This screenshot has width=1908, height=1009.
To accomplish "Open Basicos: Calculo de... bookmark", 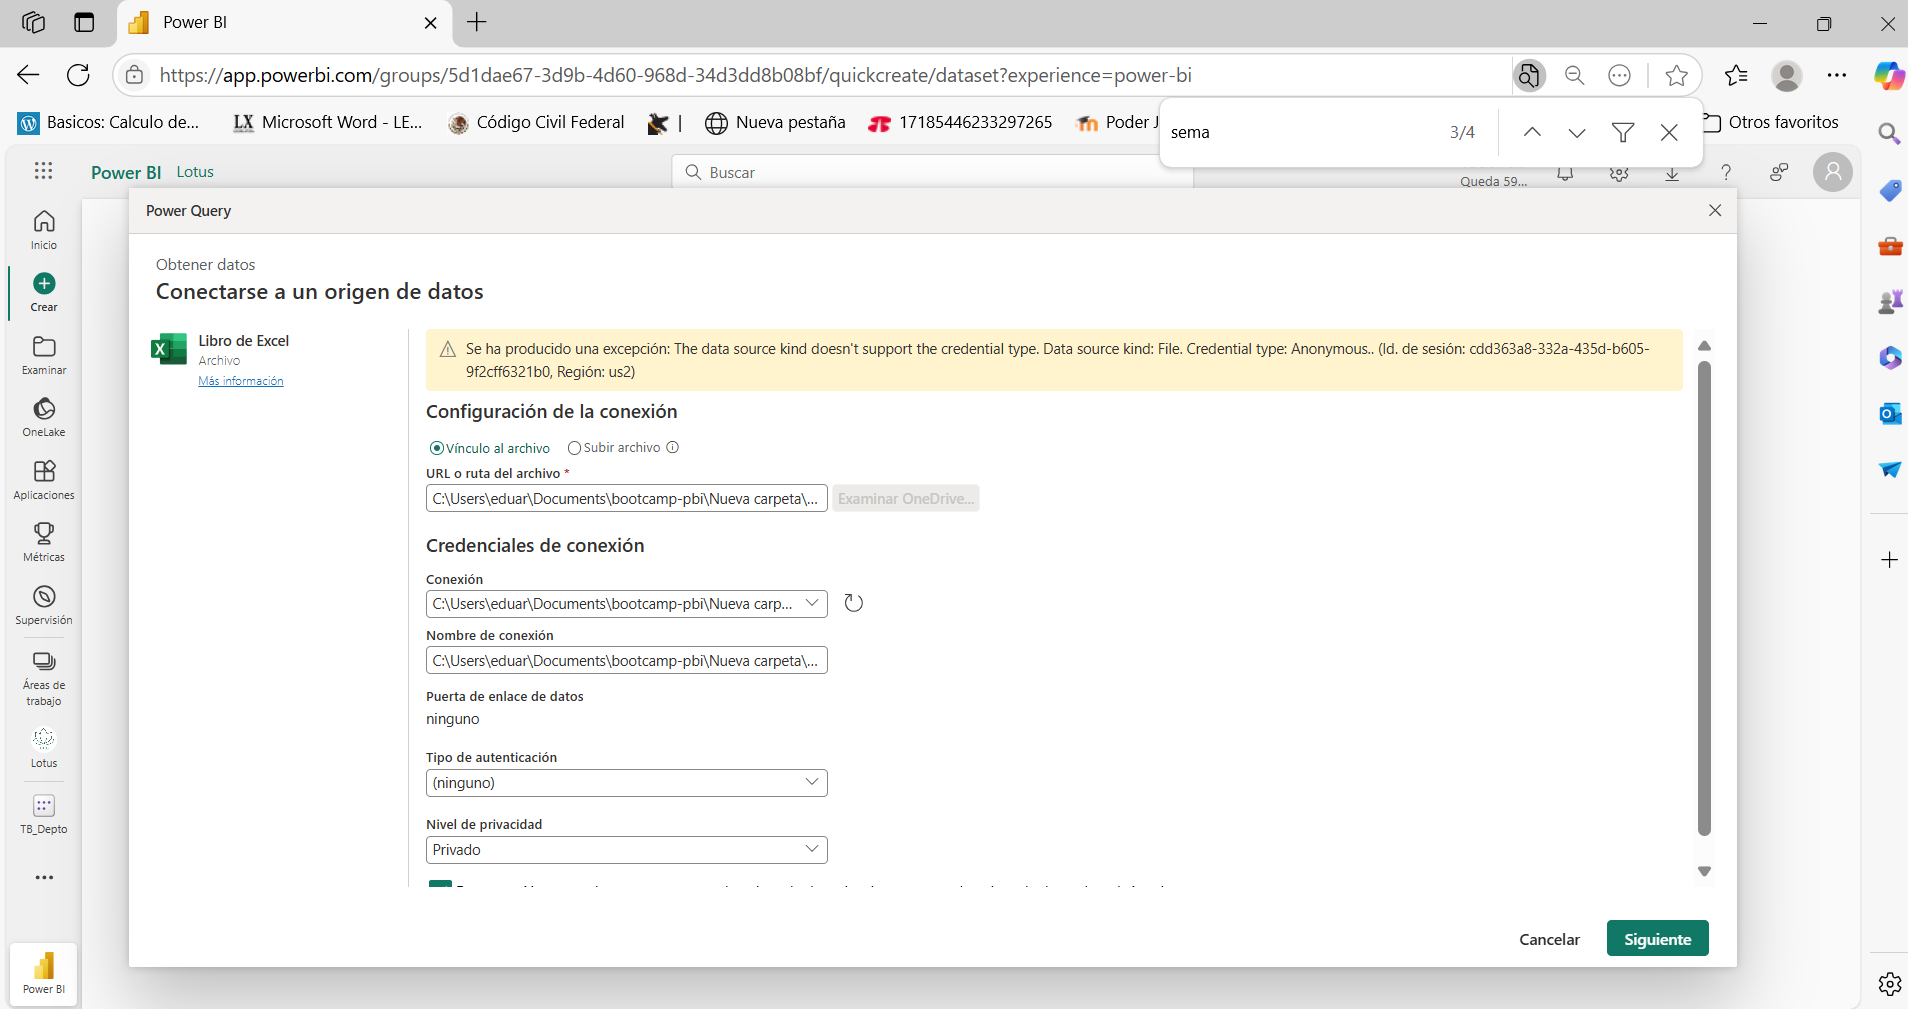I will point(109,122).
